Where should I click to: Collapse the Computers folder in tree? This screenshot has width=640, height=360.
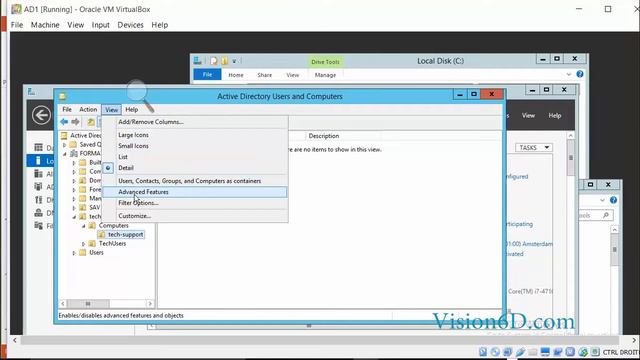tap(84, 226)
